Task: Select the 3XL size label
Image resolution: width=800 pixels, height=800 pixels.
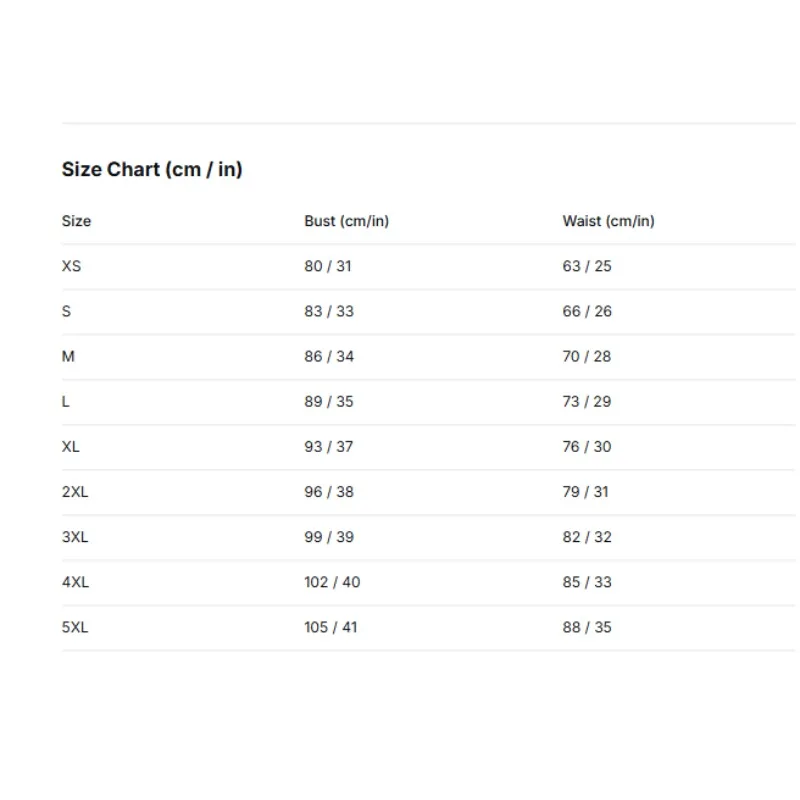Action: pos(75,537)
